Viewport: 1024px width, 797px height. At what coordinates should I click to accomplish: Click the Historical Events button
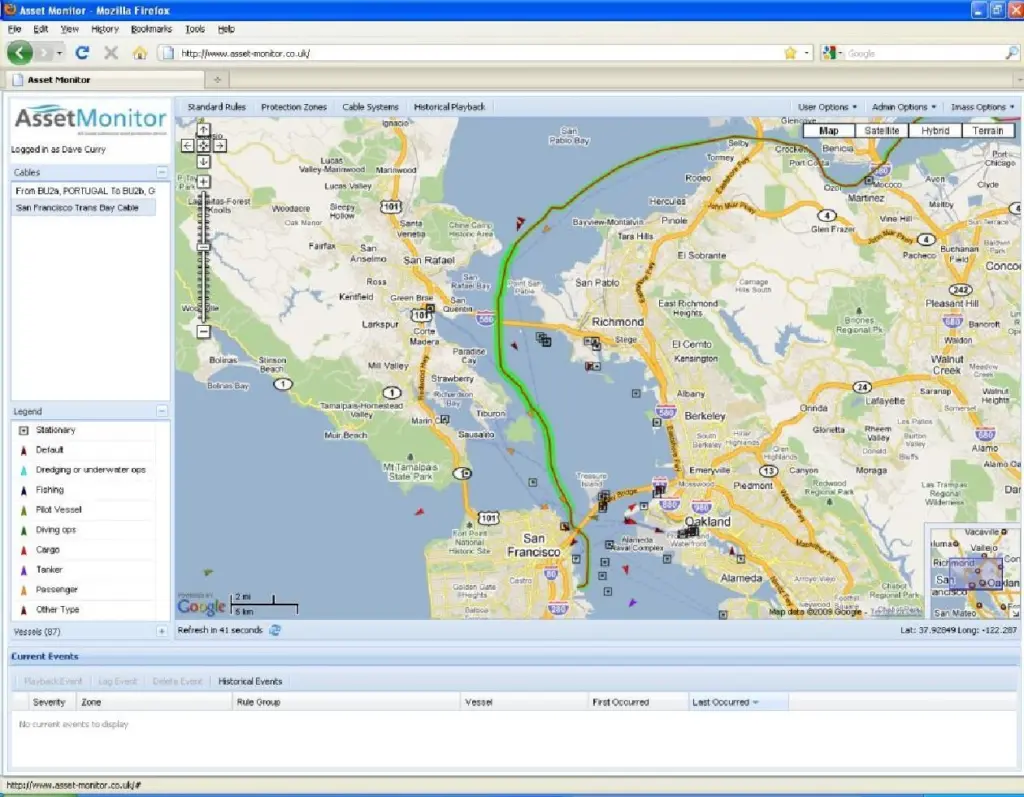point(250,681)
